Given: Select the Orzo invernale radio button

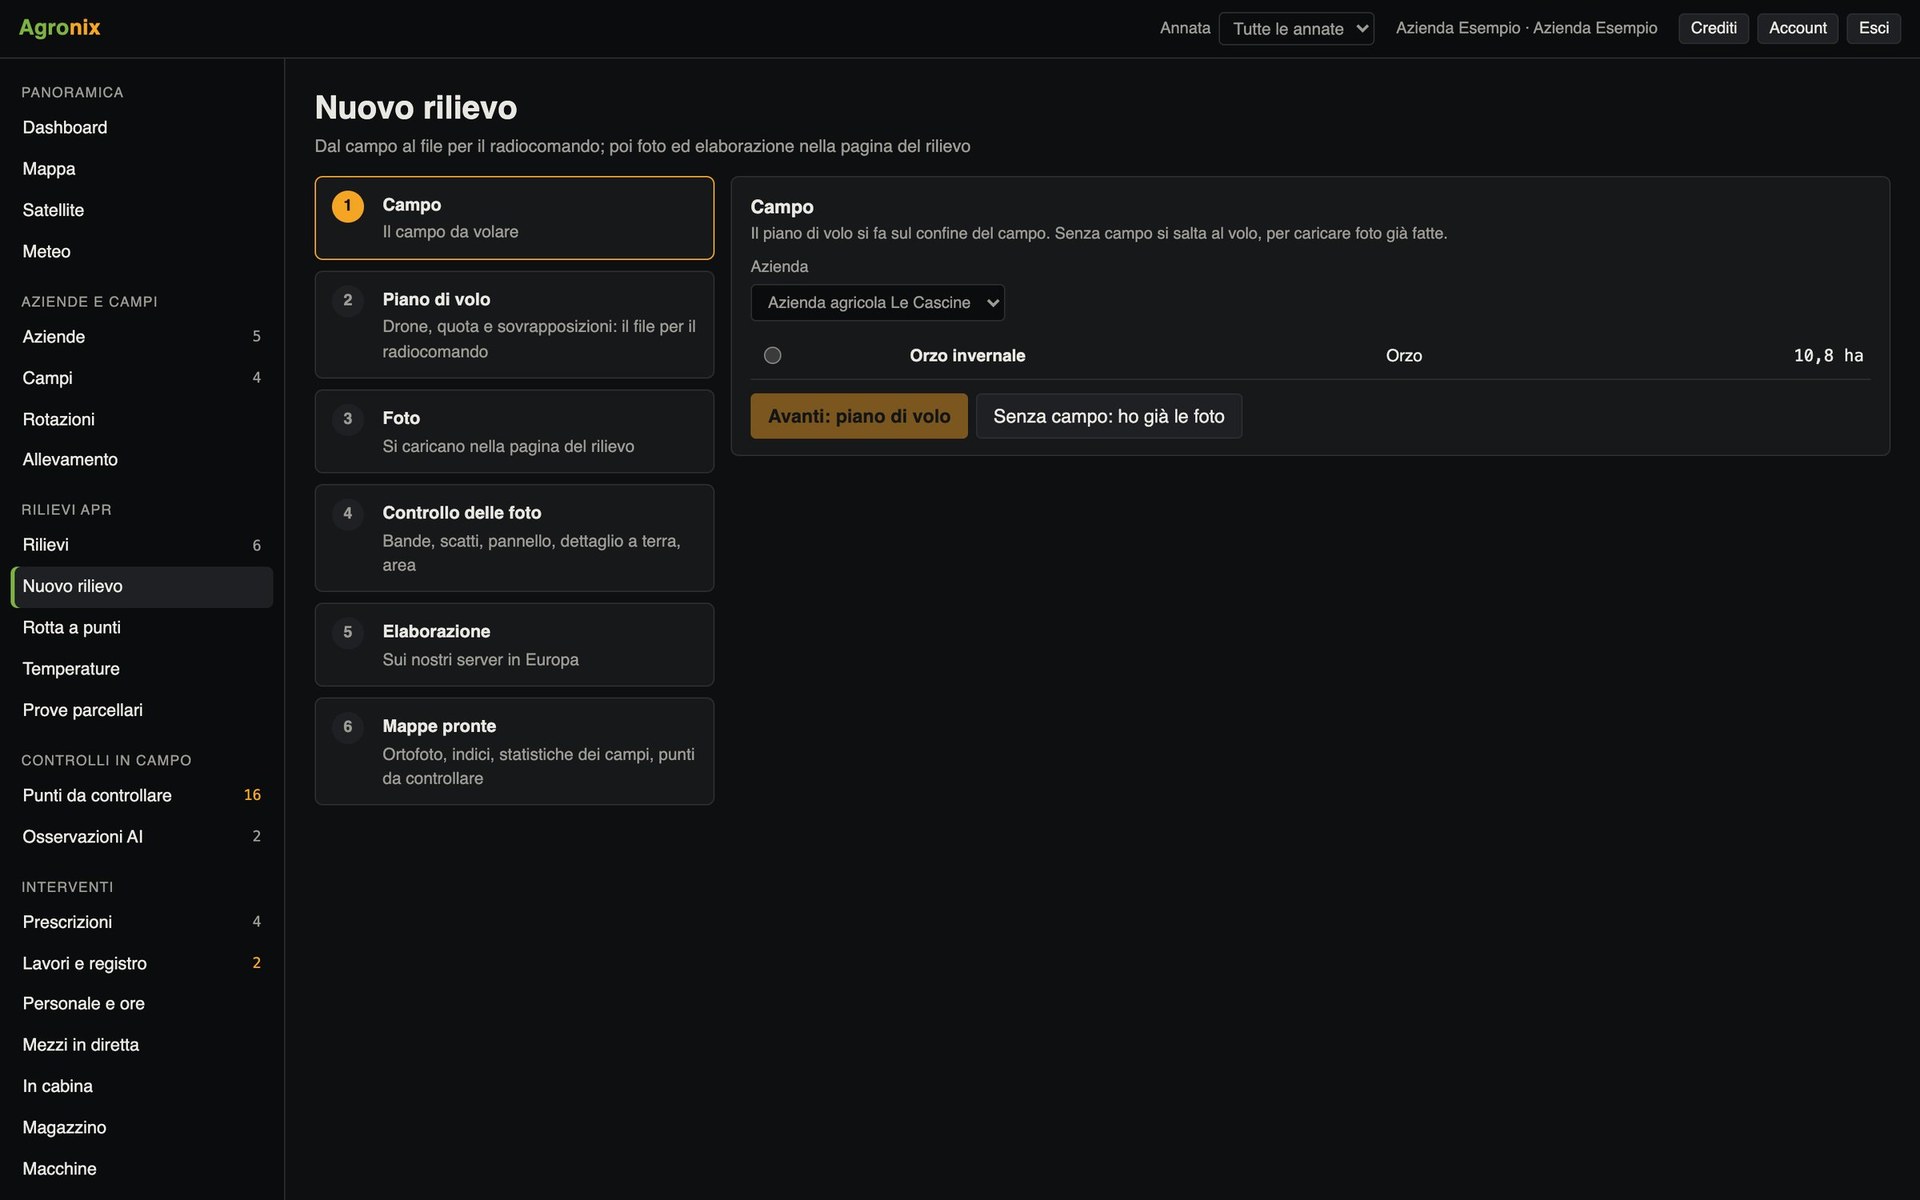Looking at the screenshot, I should 772,355.
